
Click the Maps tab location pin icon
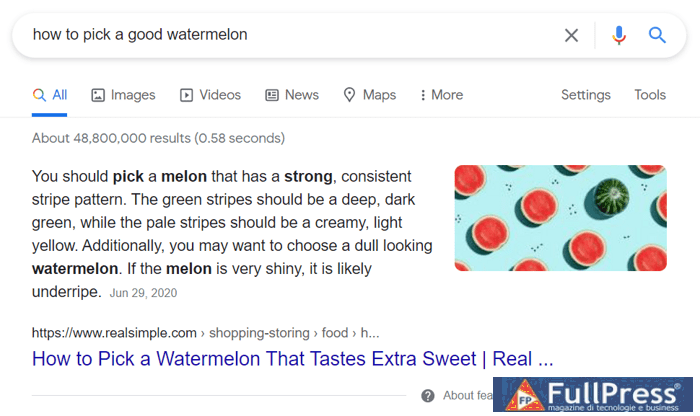[x=349, y=95]
